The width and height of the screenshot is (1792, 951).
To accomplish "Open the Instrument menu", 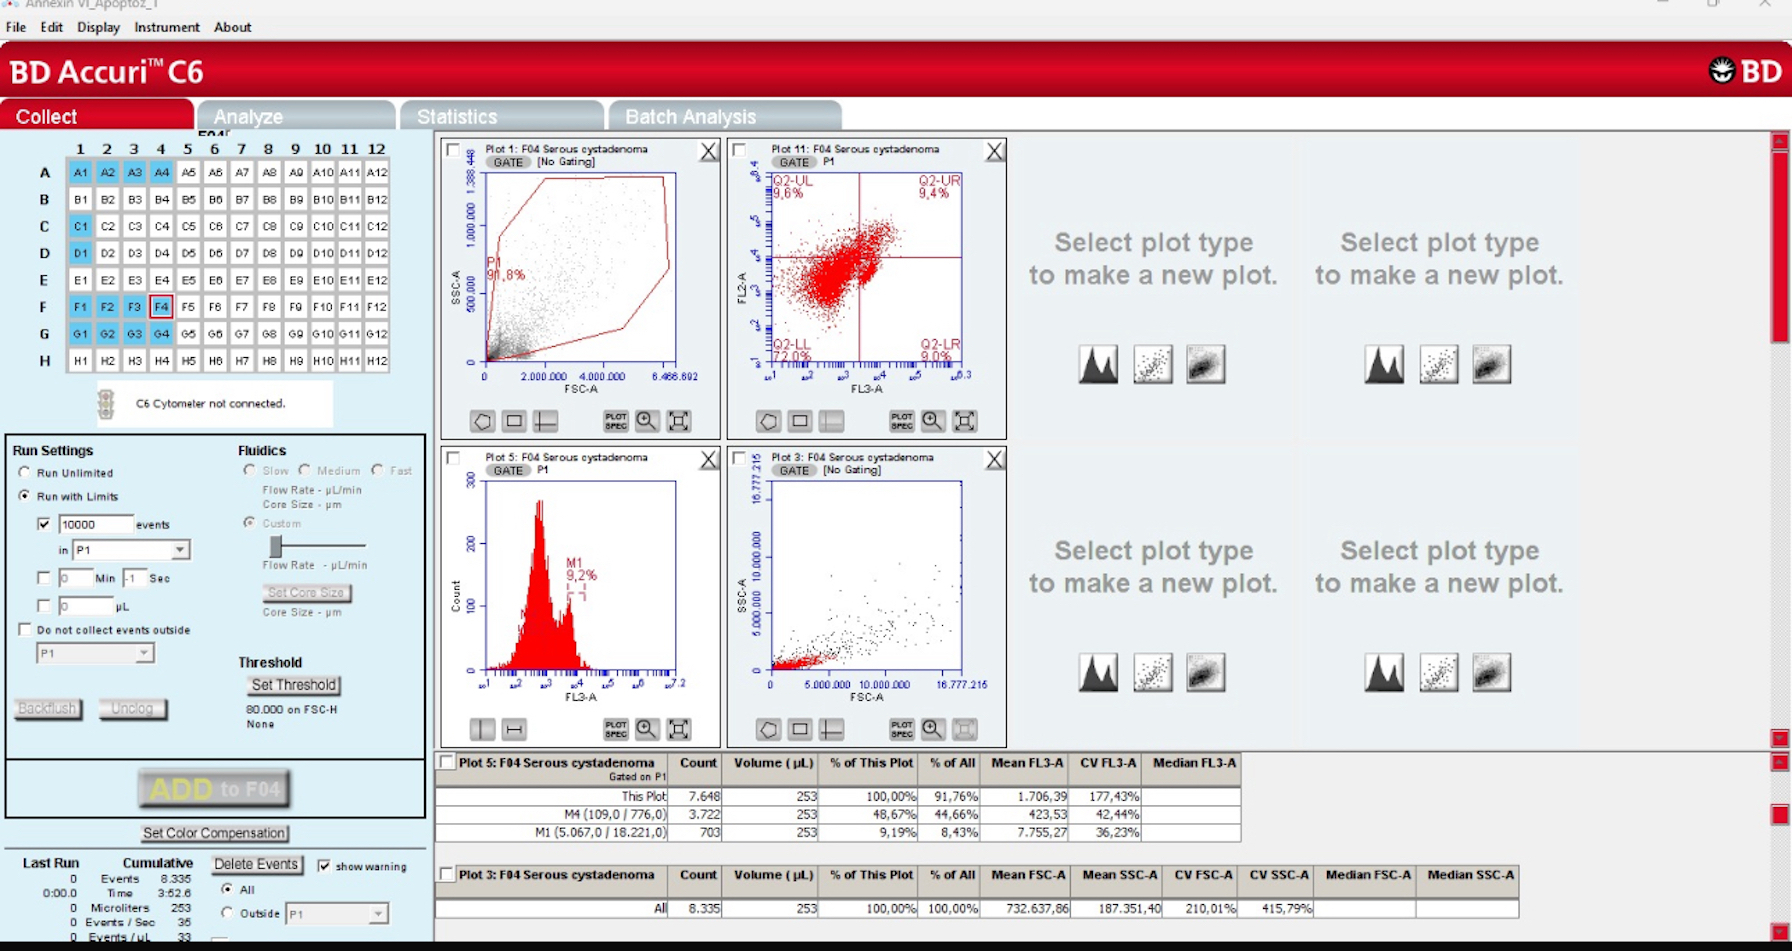I will tap(167, 27).
